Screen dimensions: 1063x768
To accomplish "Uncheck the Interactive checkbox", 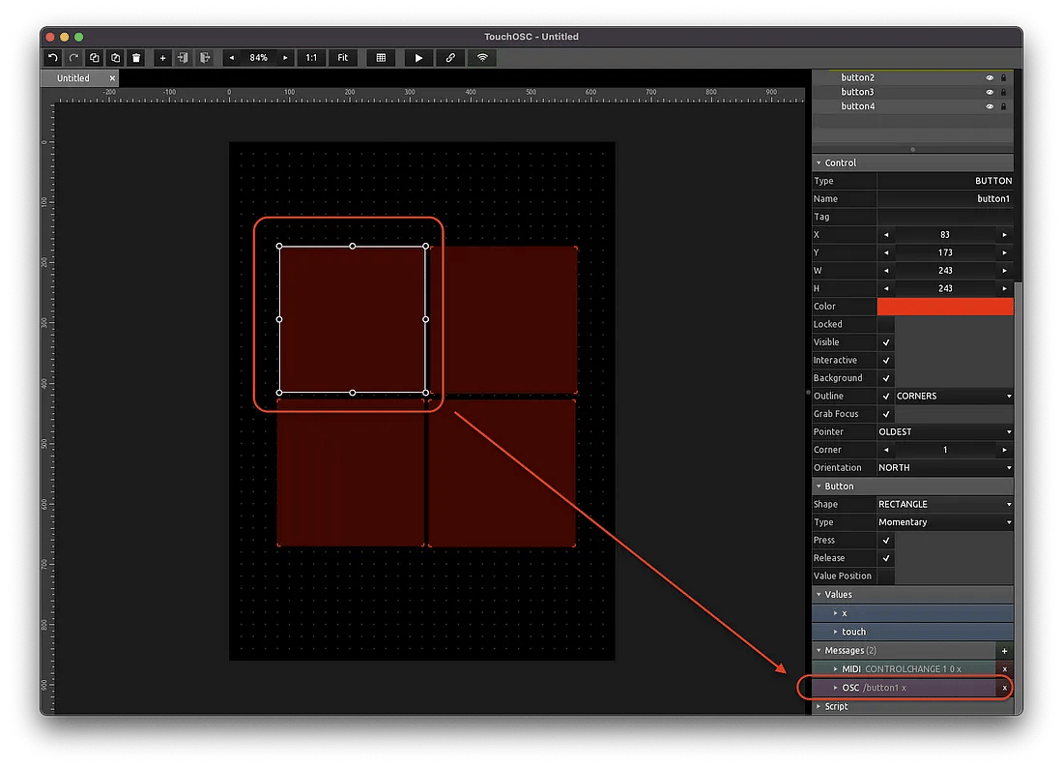I will pos(886,360).
